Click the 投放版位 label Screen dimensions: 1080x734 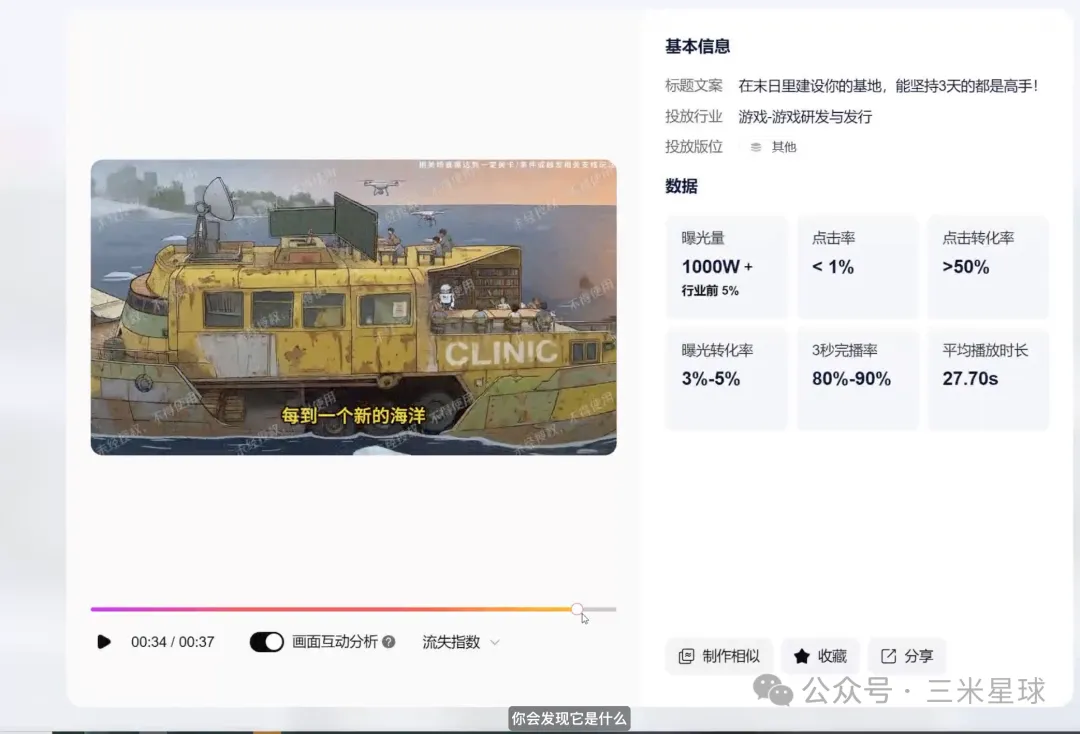pos(694,147)
